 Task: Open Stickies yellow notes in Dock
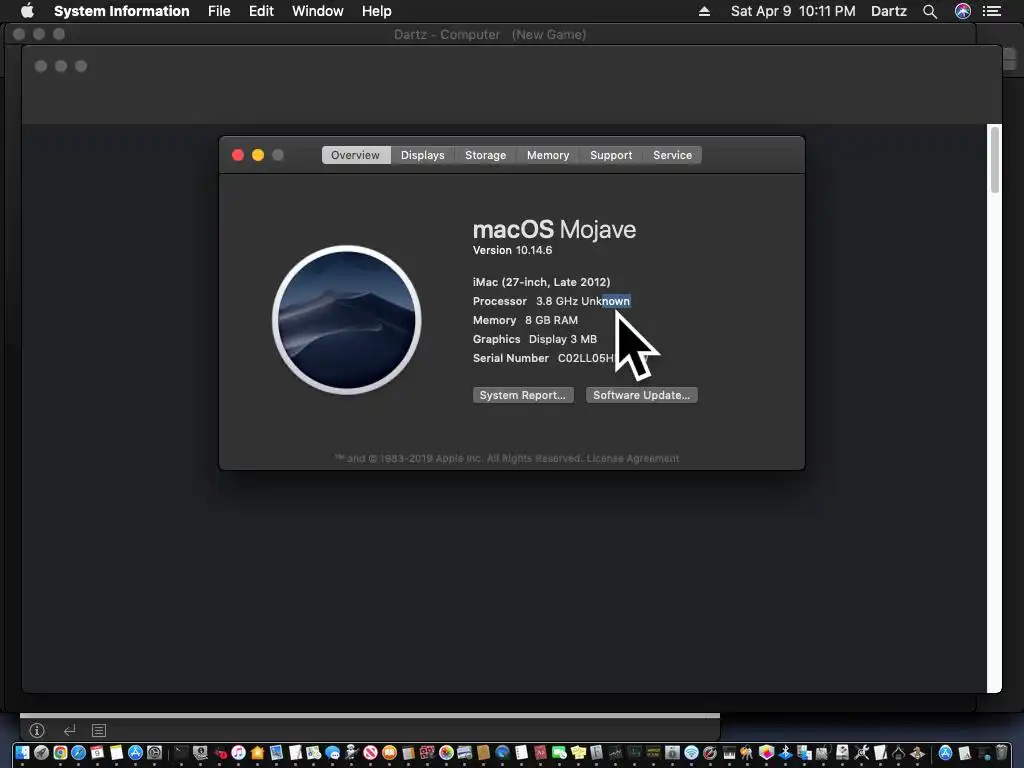click(578, 752)
